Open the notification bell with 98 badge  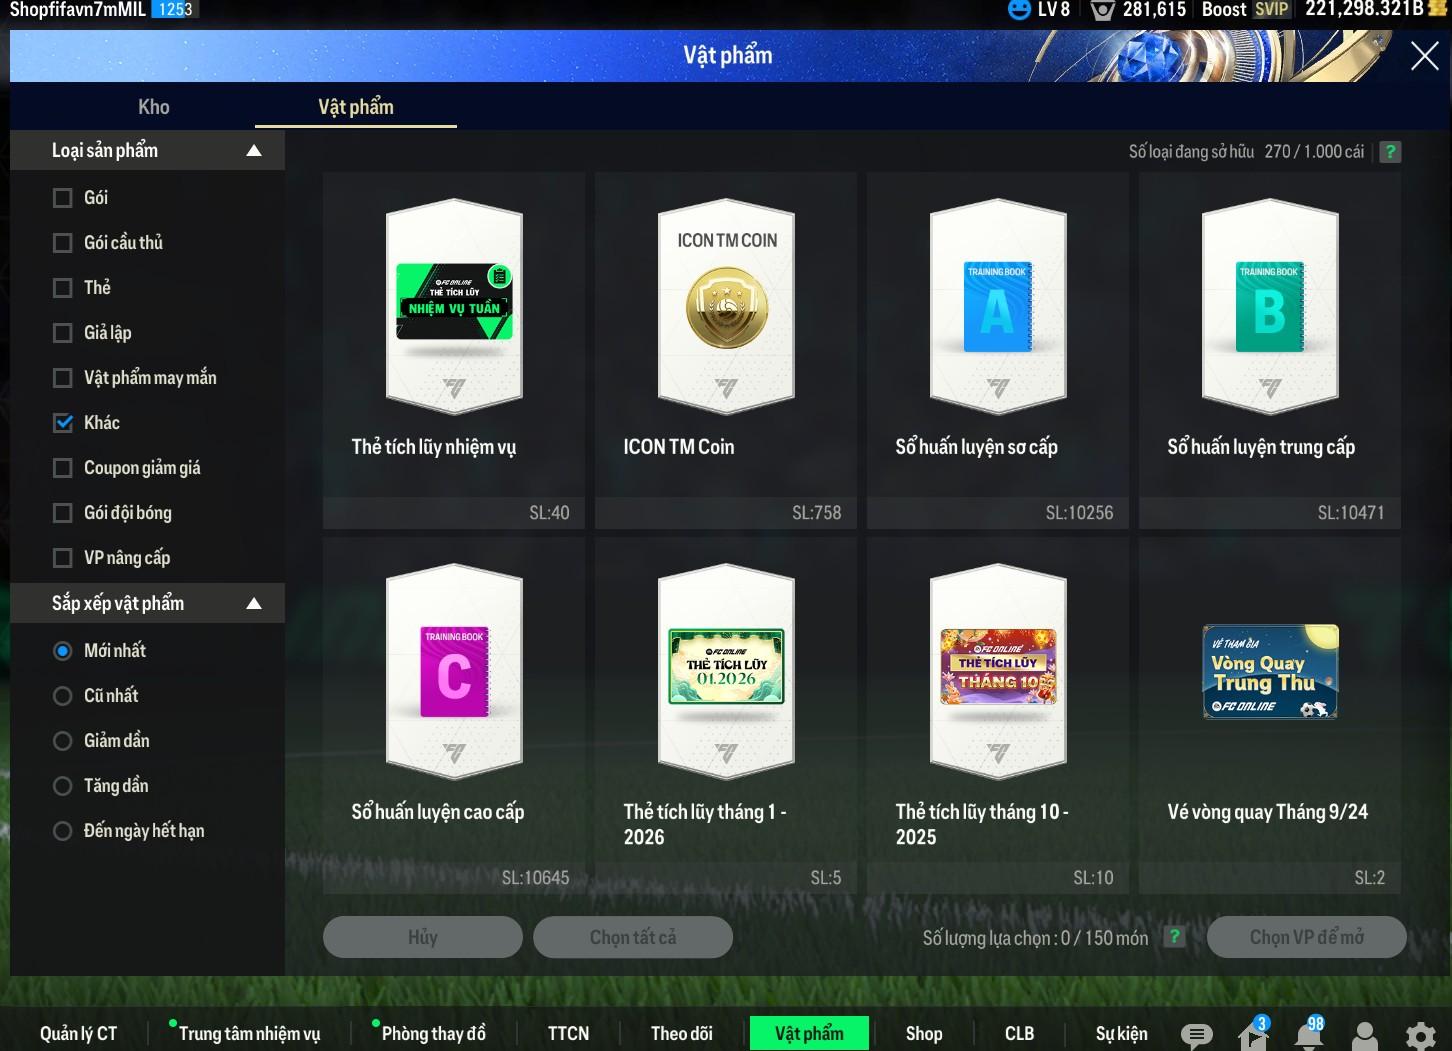[x=1309, y=1034]
